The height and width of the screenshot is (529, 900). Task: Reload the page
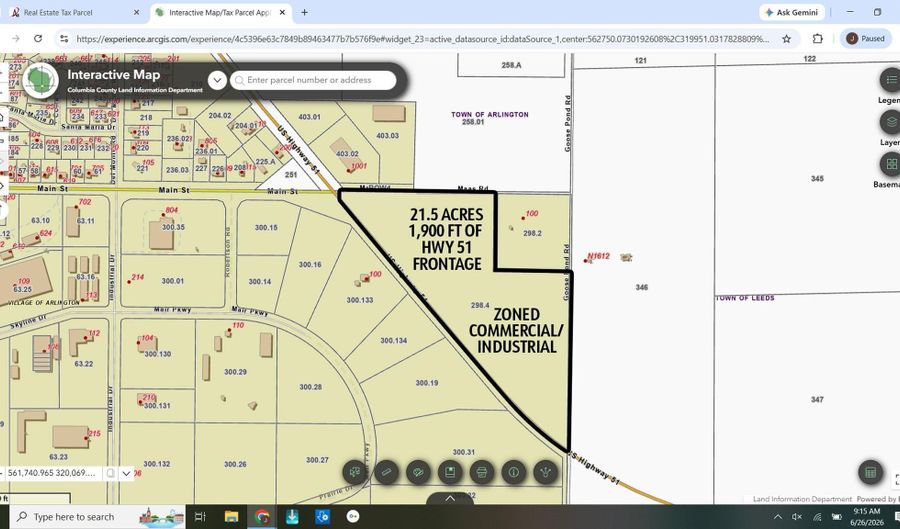coord(38,38)
